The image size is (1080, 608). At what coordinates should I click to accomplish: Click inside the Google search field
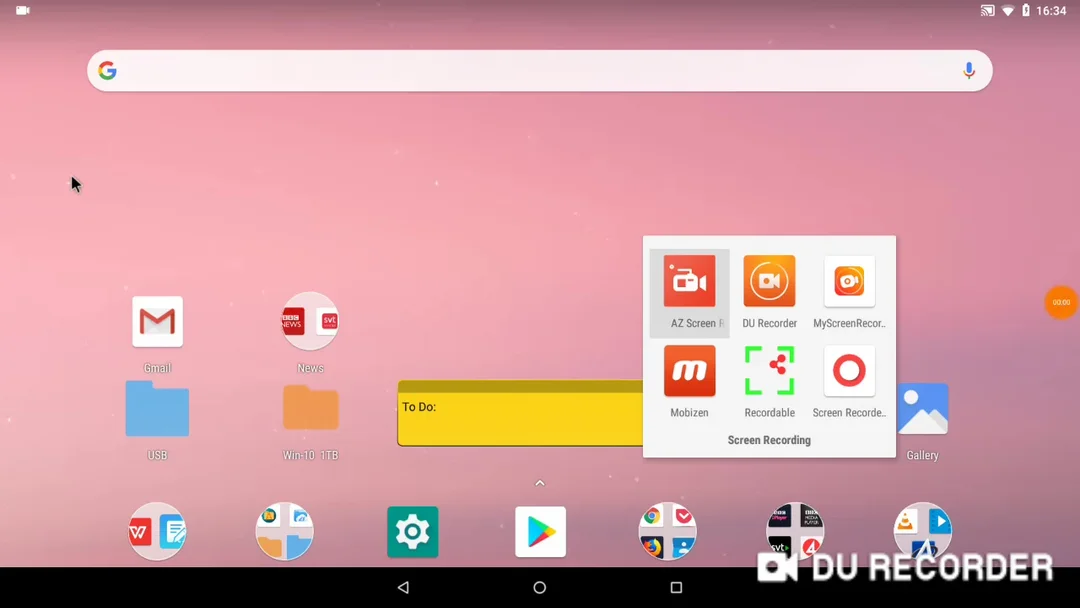tap(539, 70)
